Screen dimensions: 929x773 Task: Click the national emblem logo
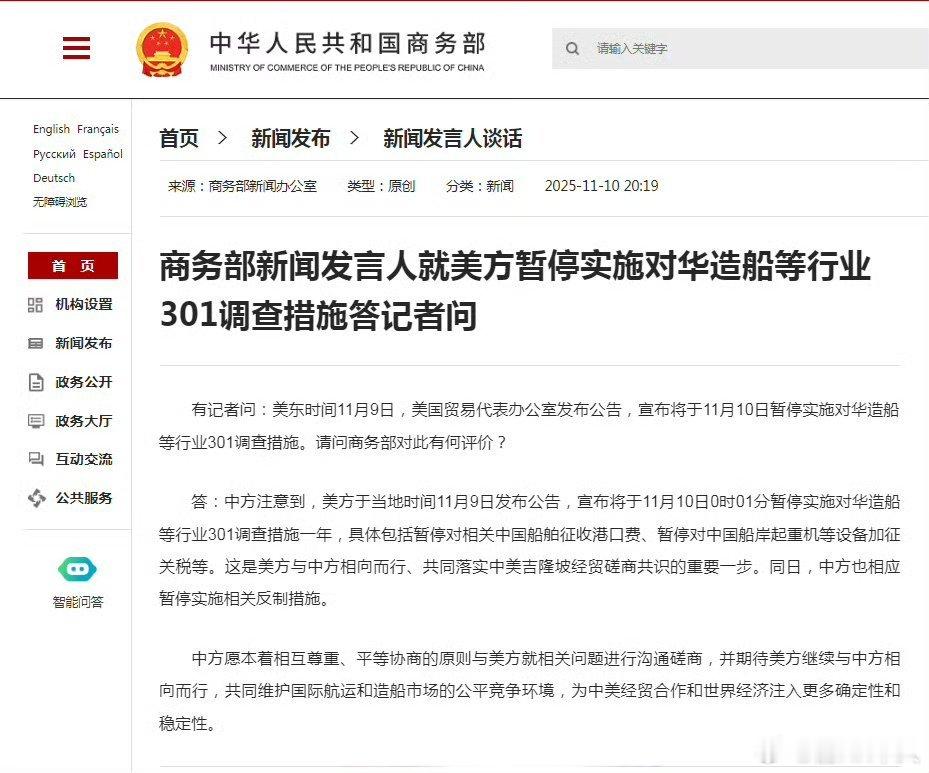point(163,50)
